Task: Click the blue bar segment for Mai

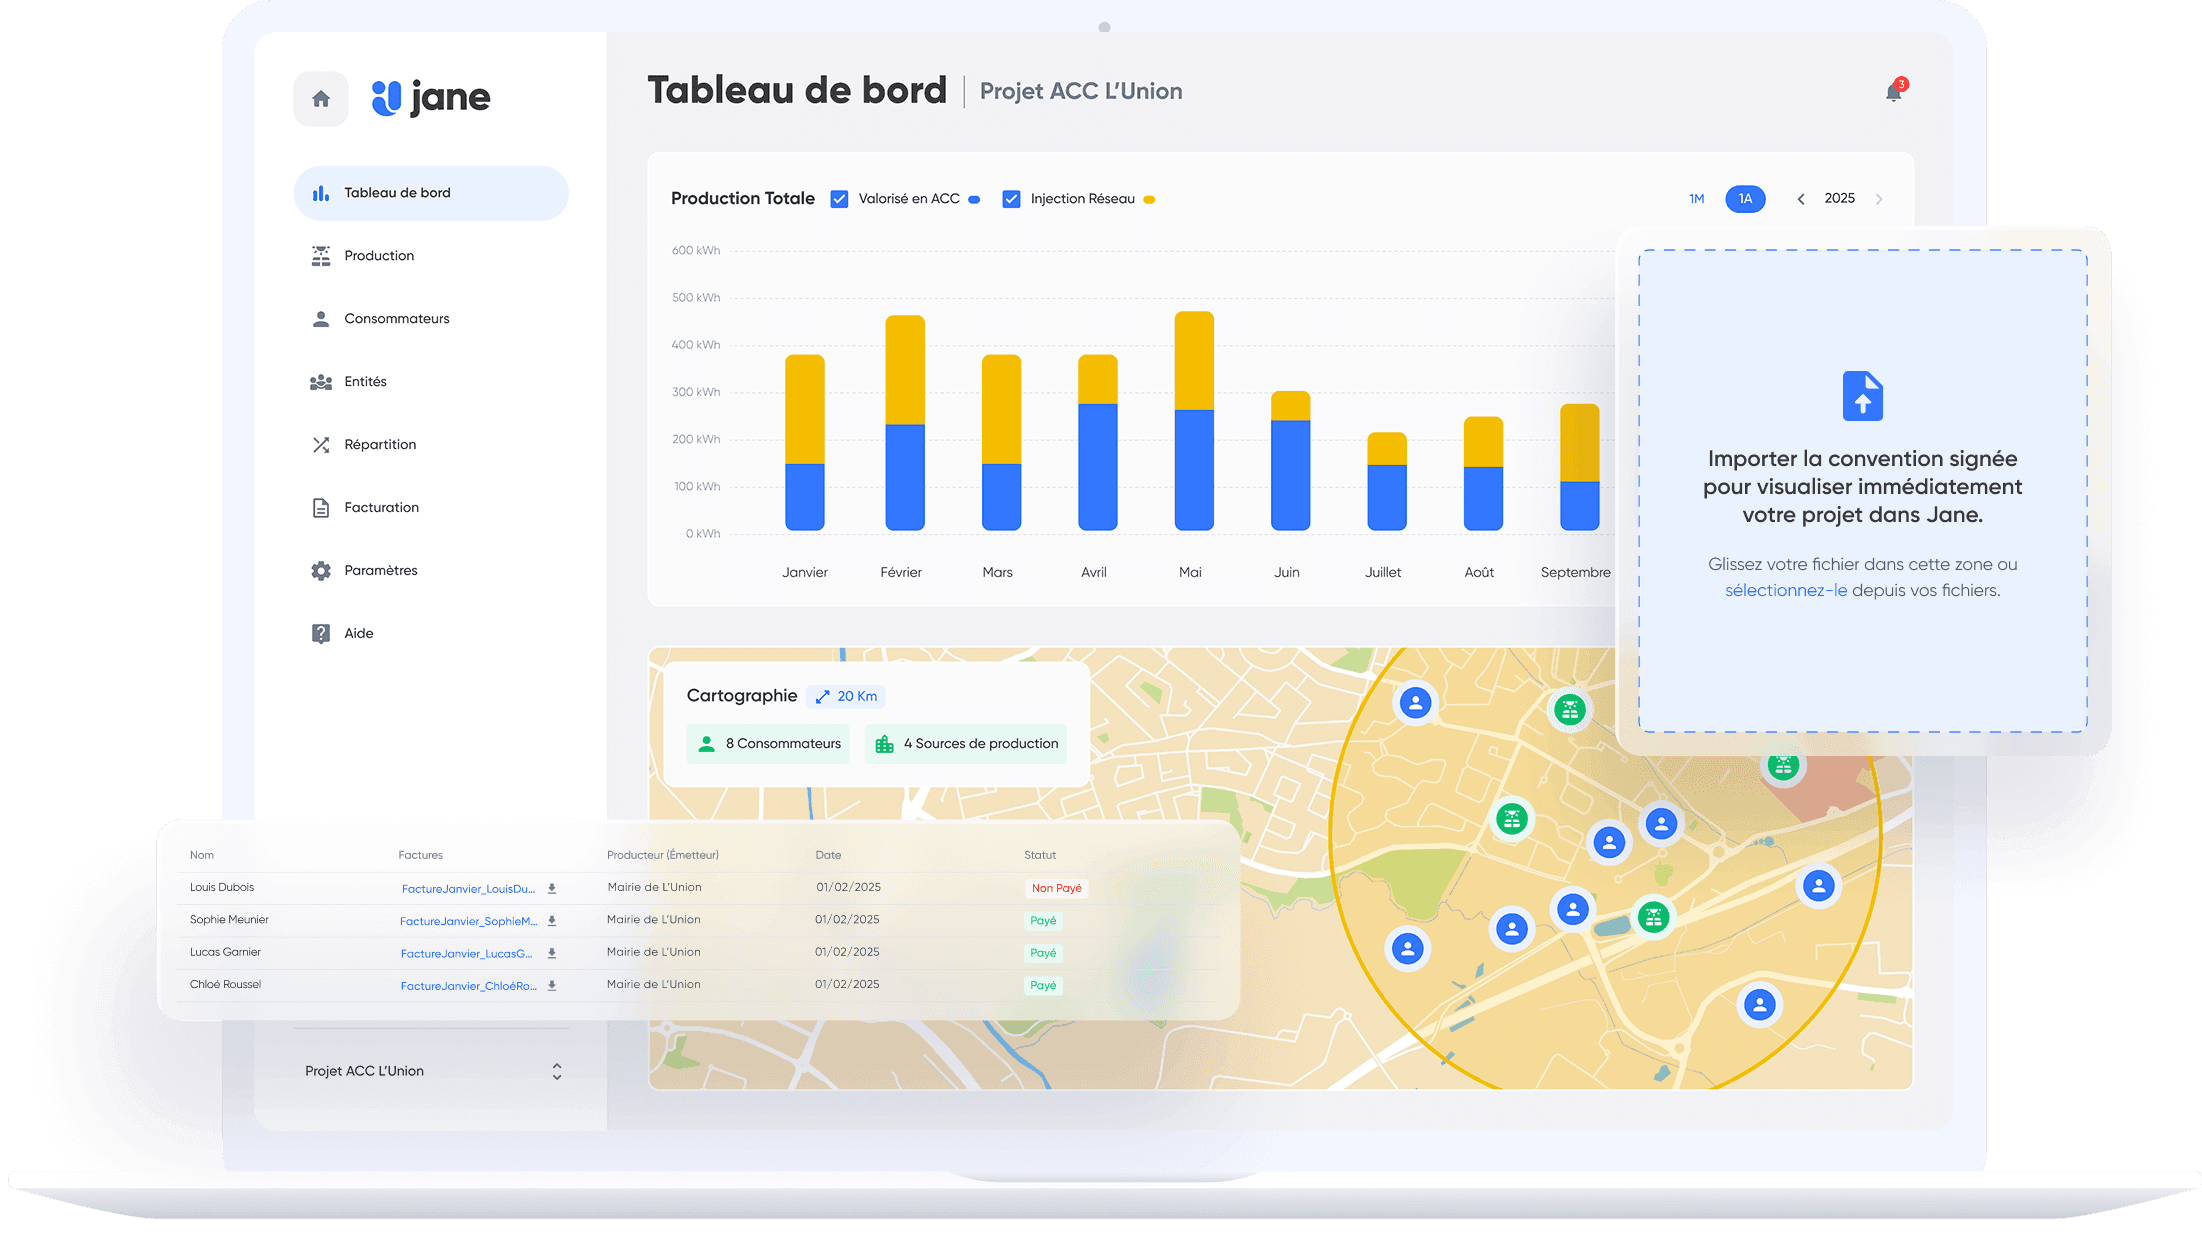Action: (x=1193, y=470)
